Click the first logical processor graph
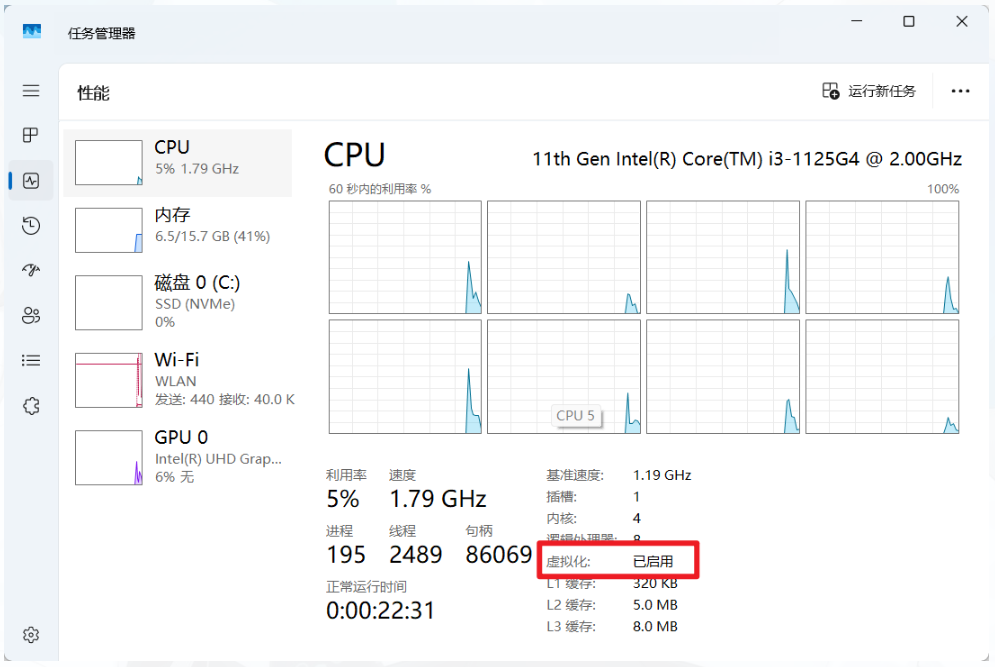This screenshot has height=667, width=995. pyautogui.click(x=405, y=257)
